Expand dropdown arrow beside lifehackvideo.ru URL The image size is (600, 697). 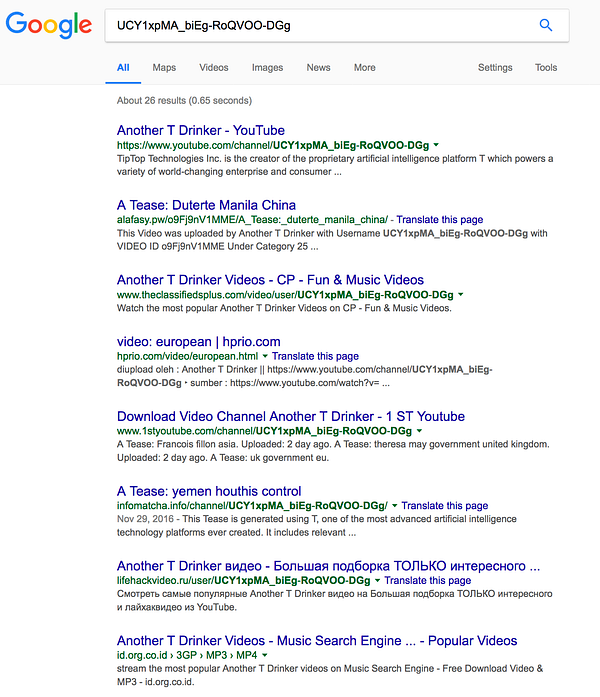[x=377, y=580]
